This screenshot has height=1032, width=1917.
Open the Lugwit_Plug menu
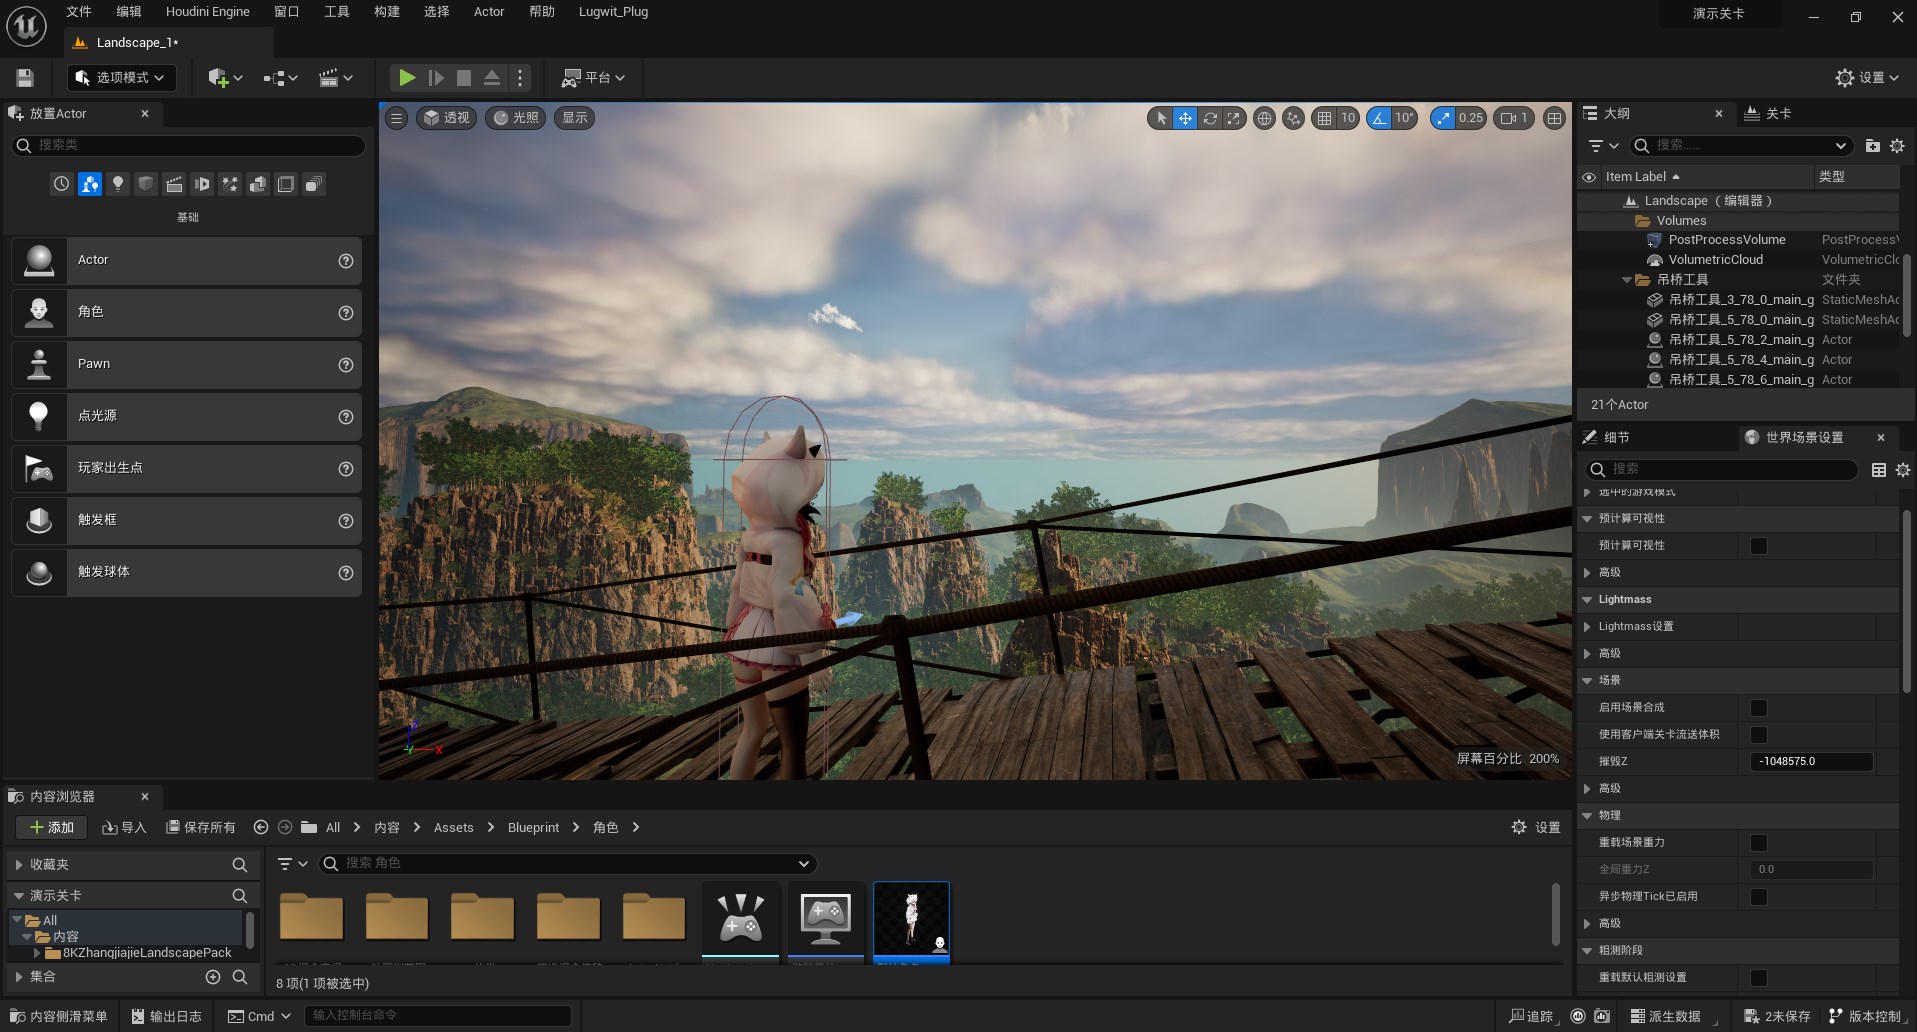613,12
